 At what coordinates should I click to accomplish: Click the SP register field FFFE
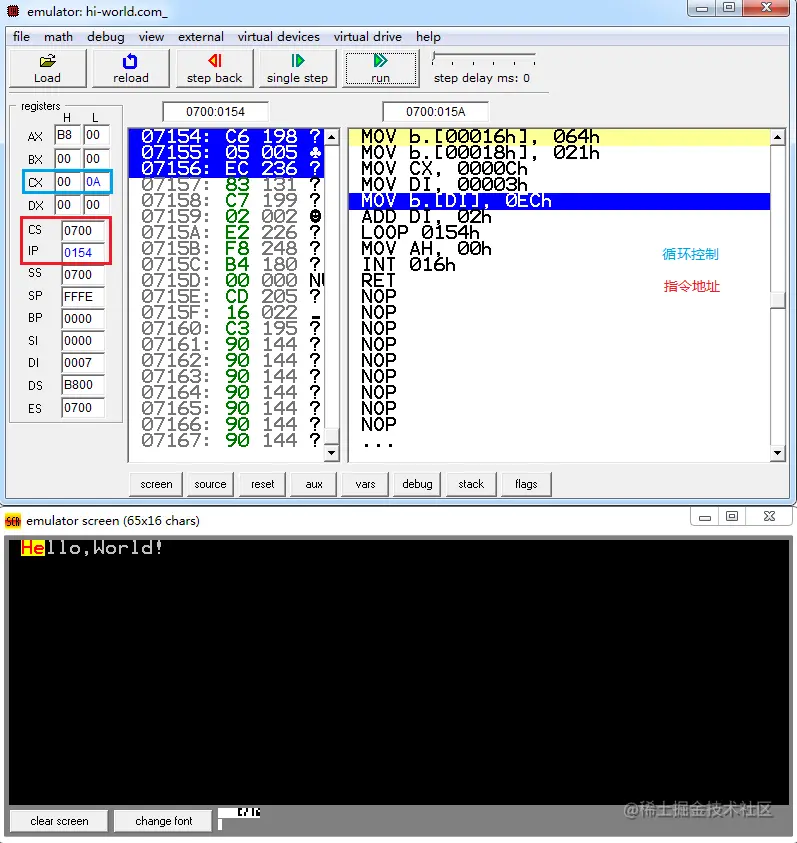(83, 297)
